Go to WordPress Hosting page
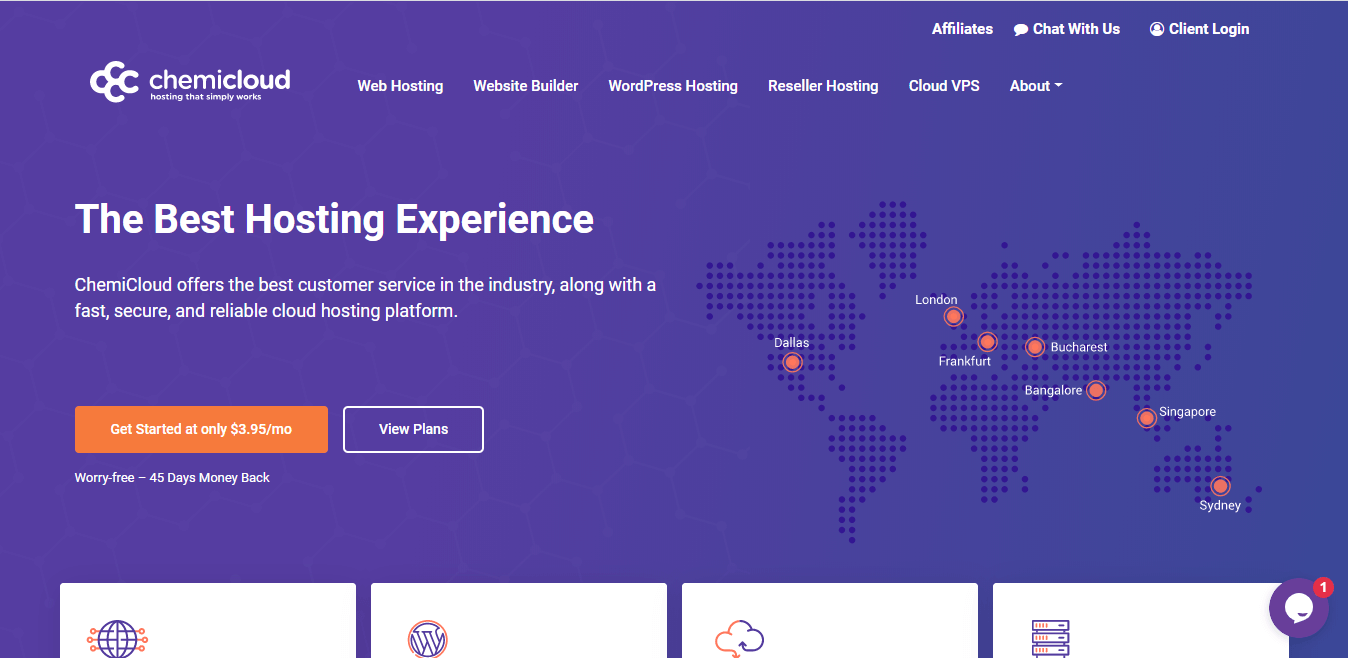Image resolution: width=1348 pixels, height=658 pixels. (x=673, y=86)
